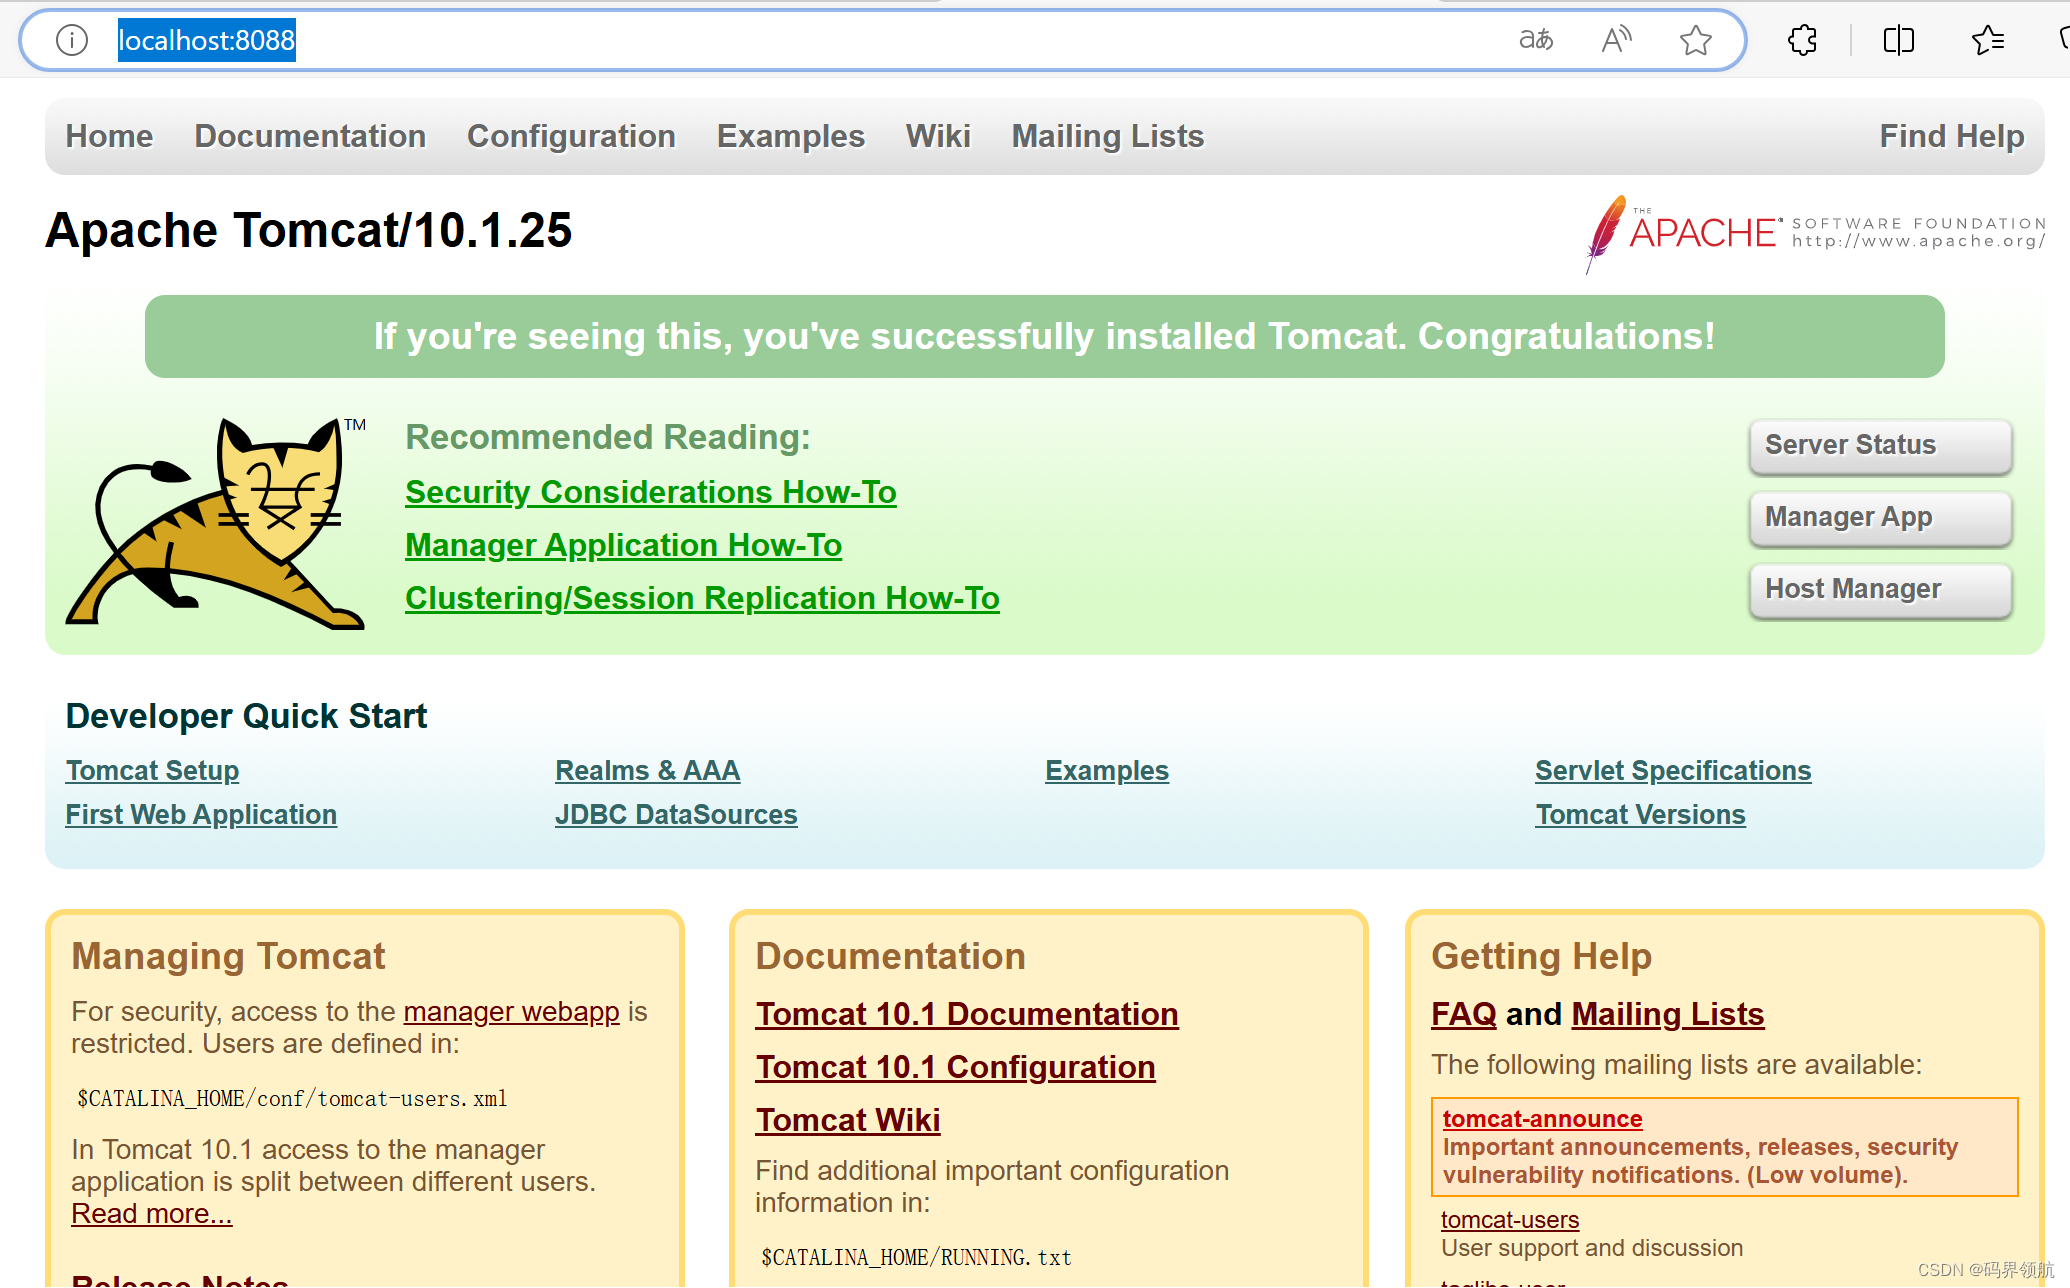Open the Configuration nav menu item
Image resolution: width=2070 pixels, height=1288 pixels.
(x=571, y=136)
